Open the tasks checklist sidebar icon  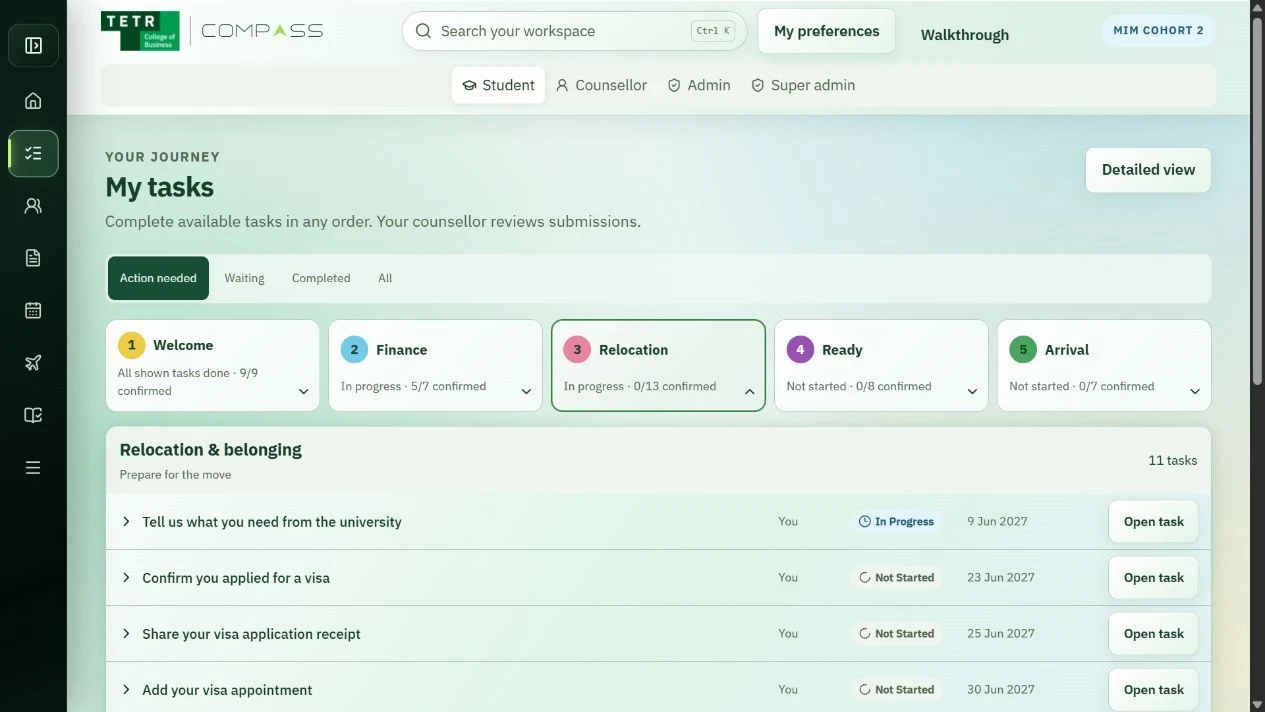click(33, 154)
